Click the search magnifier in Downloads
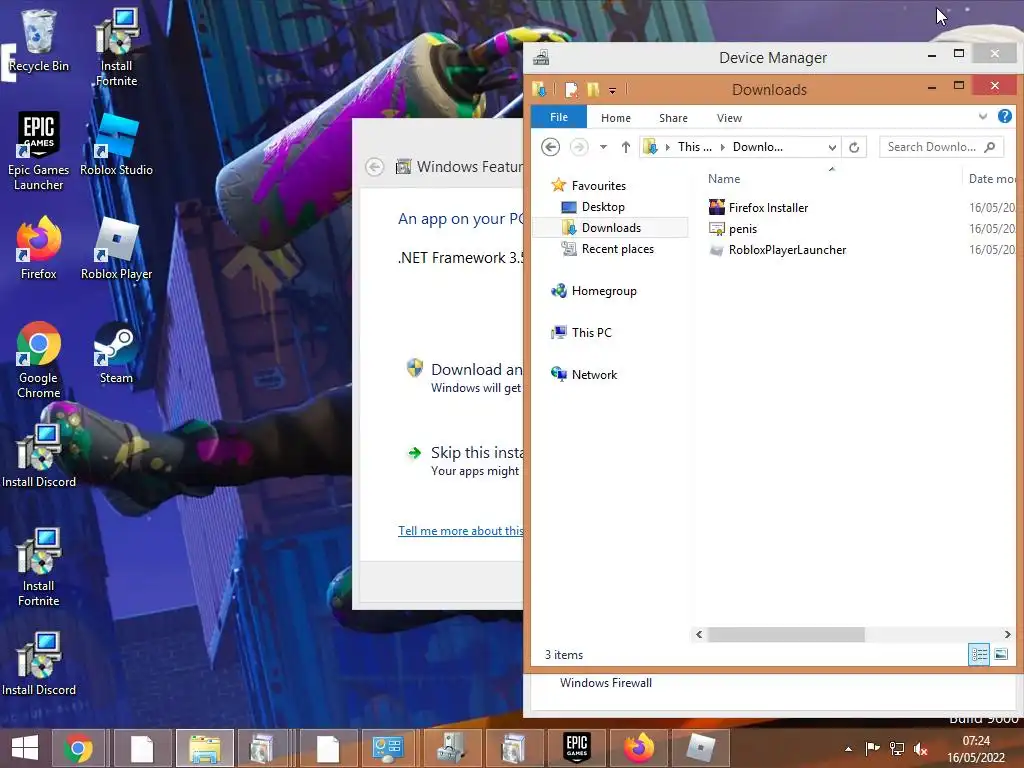The width and height of the screenshot is (1024, 768). 990,147
